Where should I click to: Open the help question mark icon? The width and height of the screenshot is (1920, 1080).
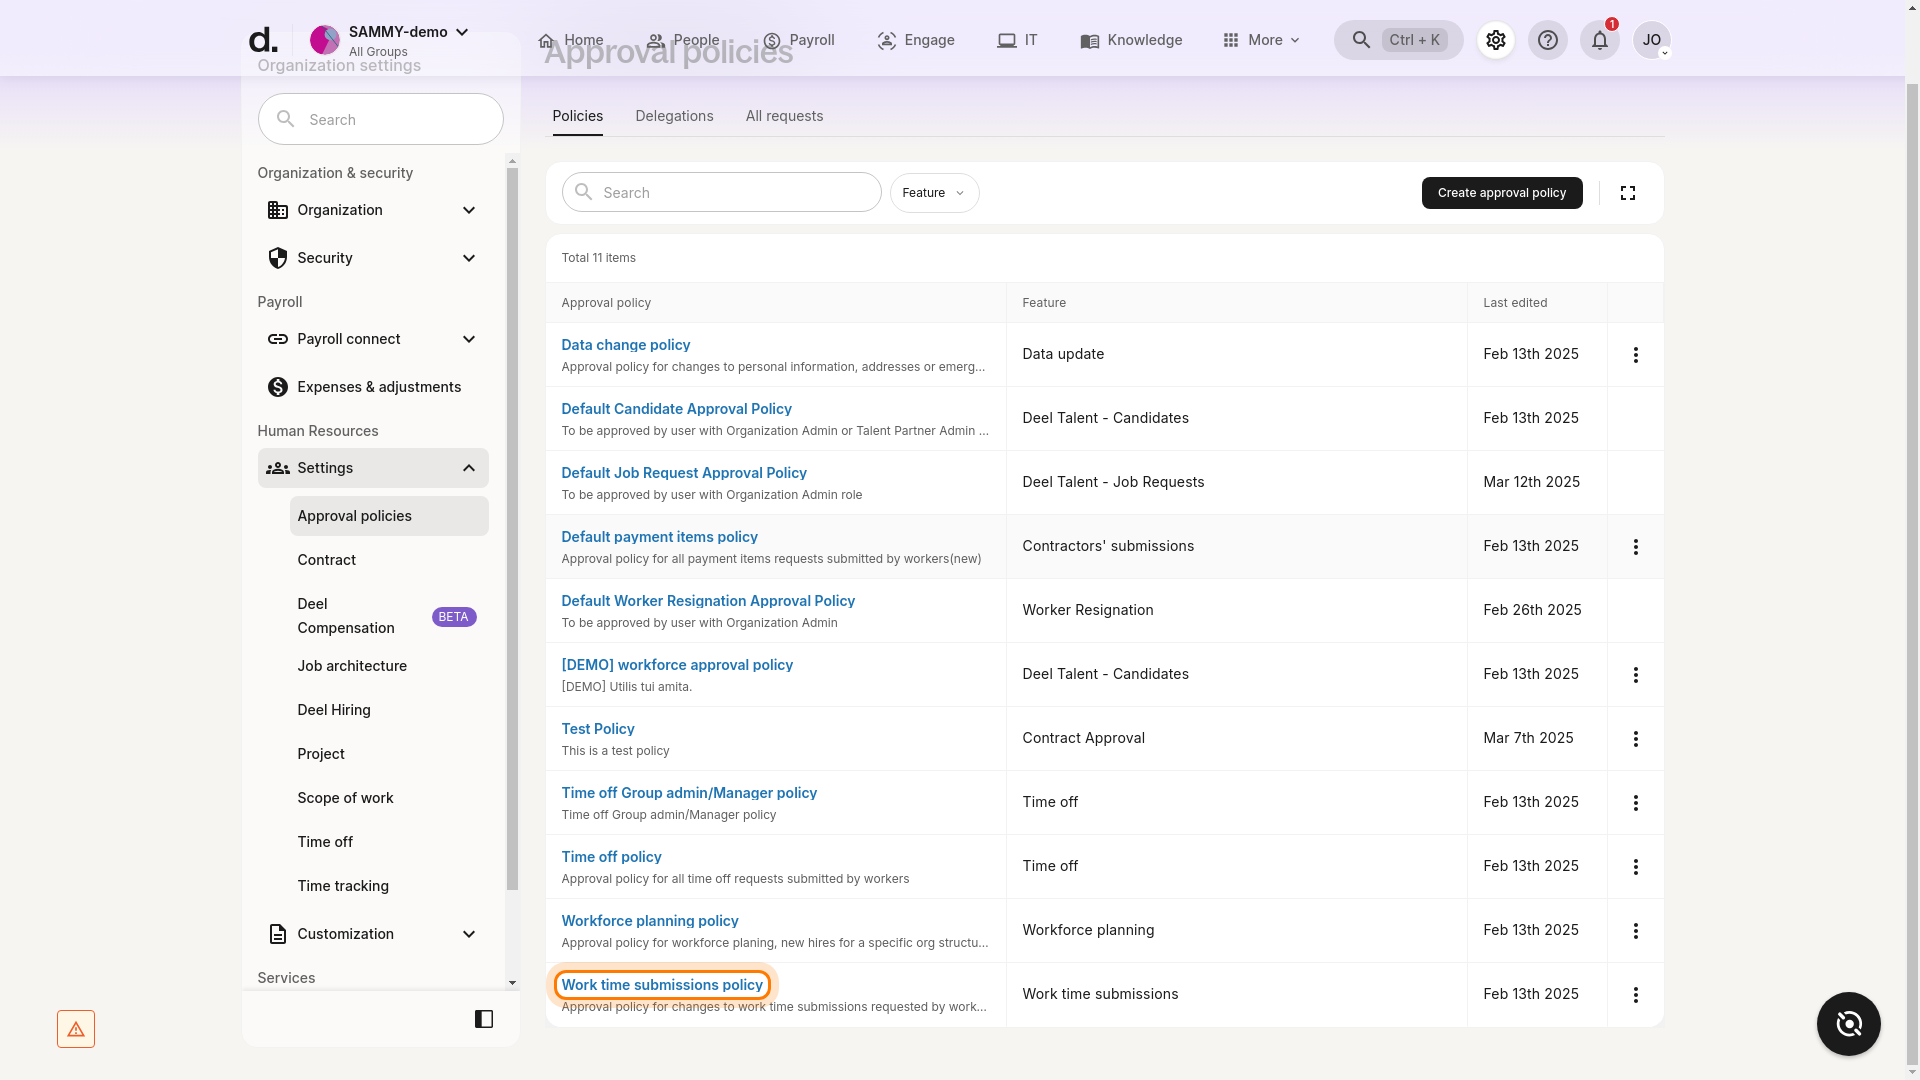(x=1547, y=40)
